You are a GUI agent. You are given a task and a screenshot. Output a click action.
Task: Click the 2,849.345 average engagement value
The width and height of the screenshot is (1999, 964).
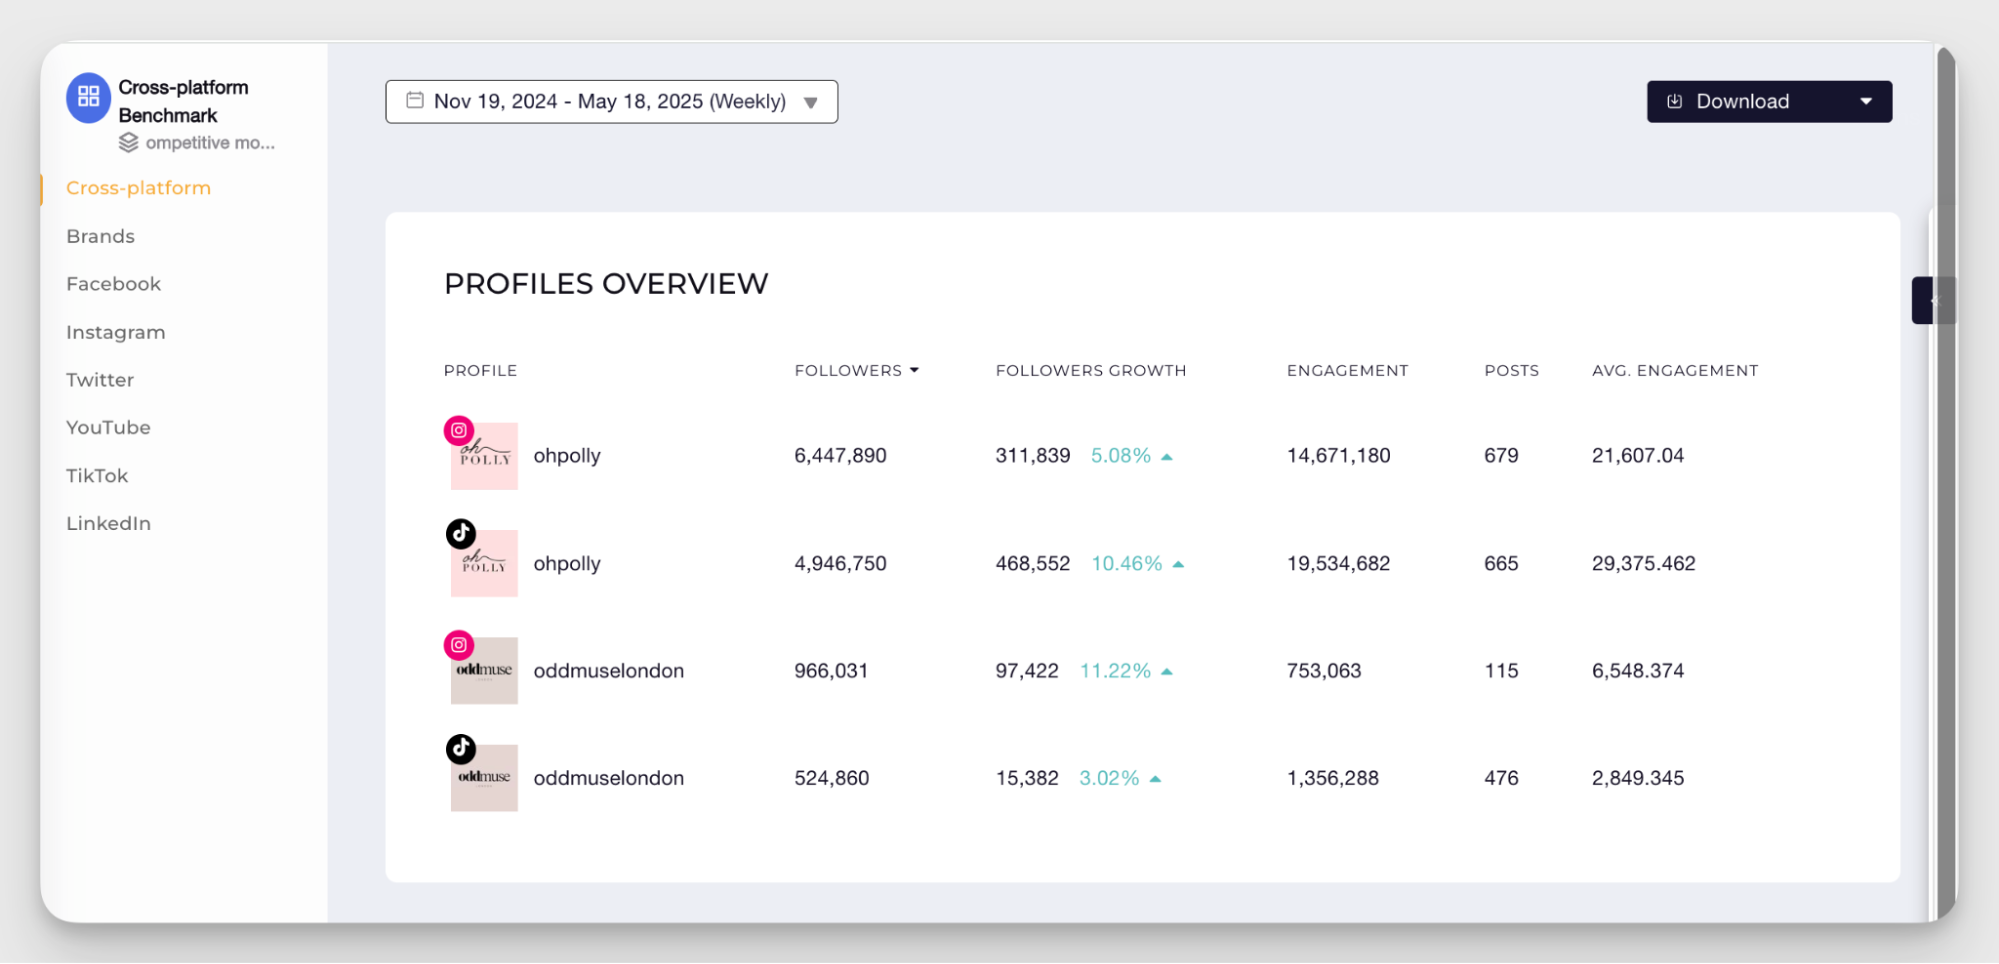(x=1638, y=778)
